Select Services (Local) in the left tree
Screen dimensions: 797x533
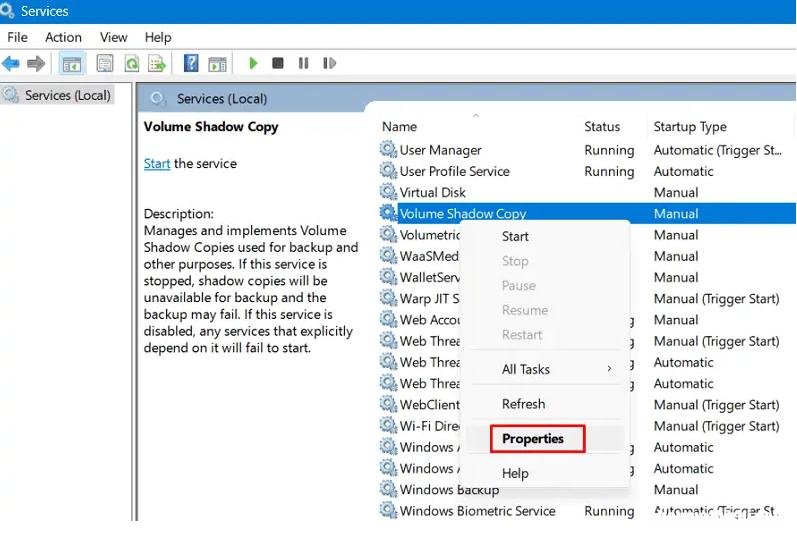click(57, 95)
